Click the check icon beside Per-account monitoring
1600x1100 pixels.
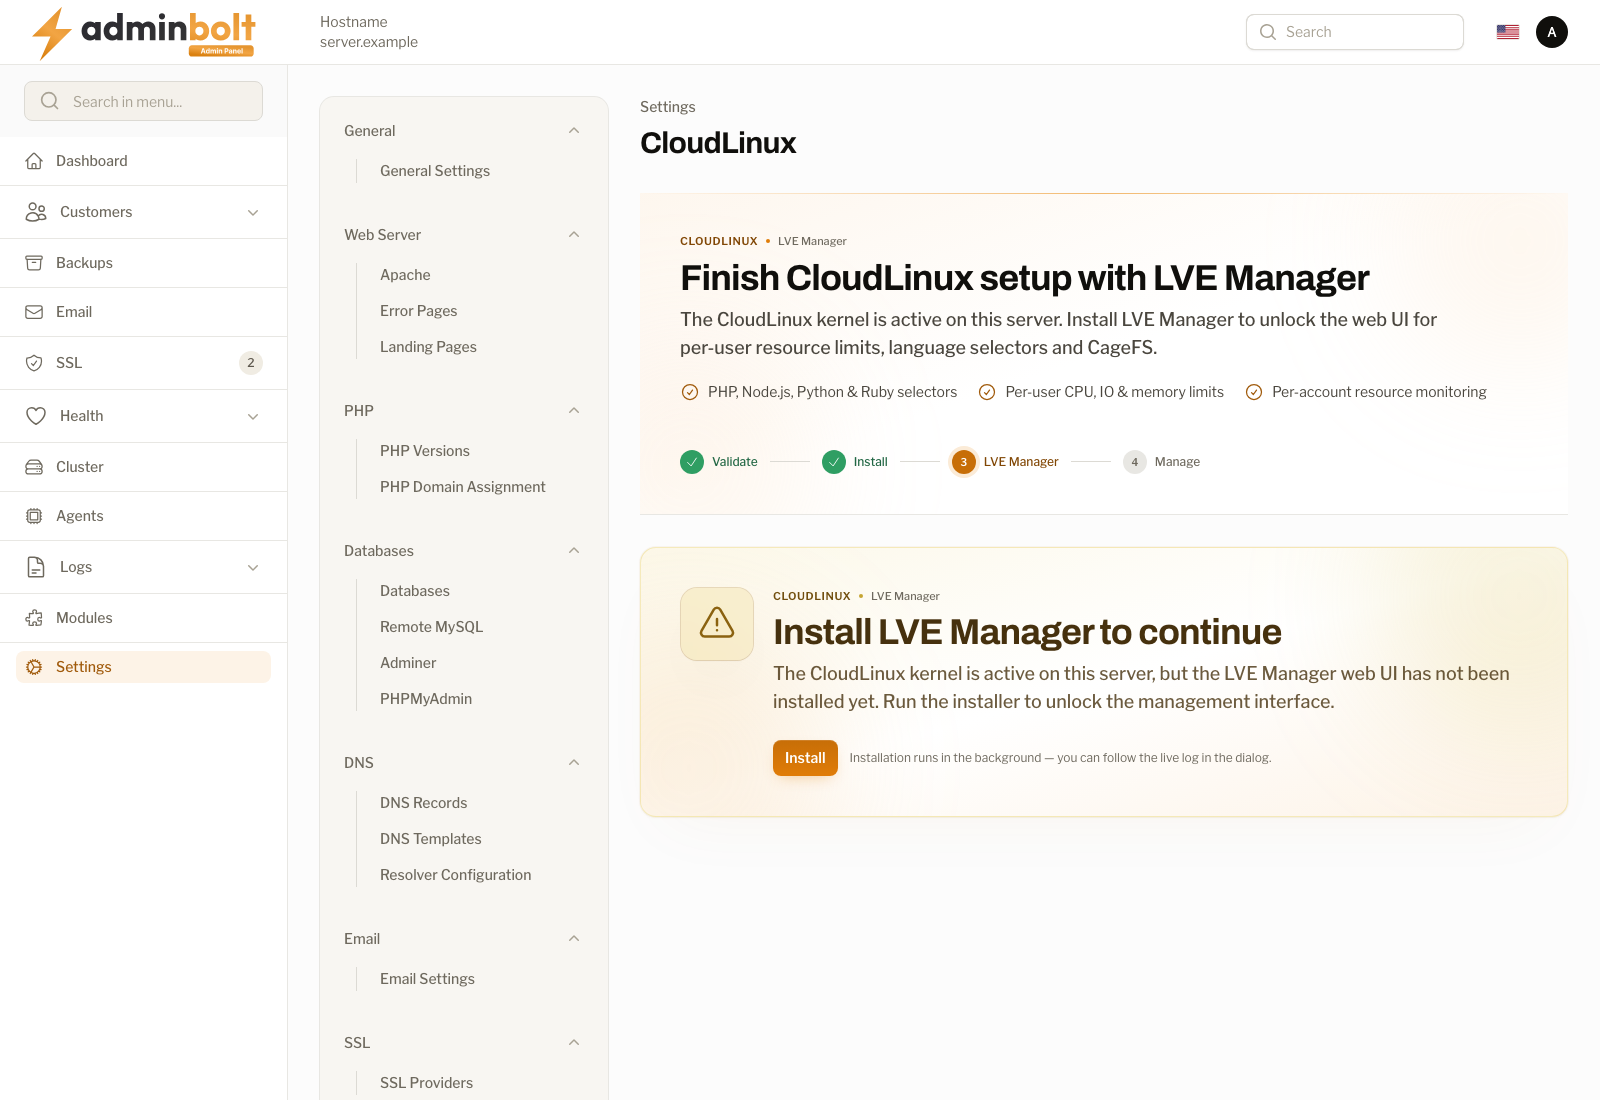[1254, 392]
